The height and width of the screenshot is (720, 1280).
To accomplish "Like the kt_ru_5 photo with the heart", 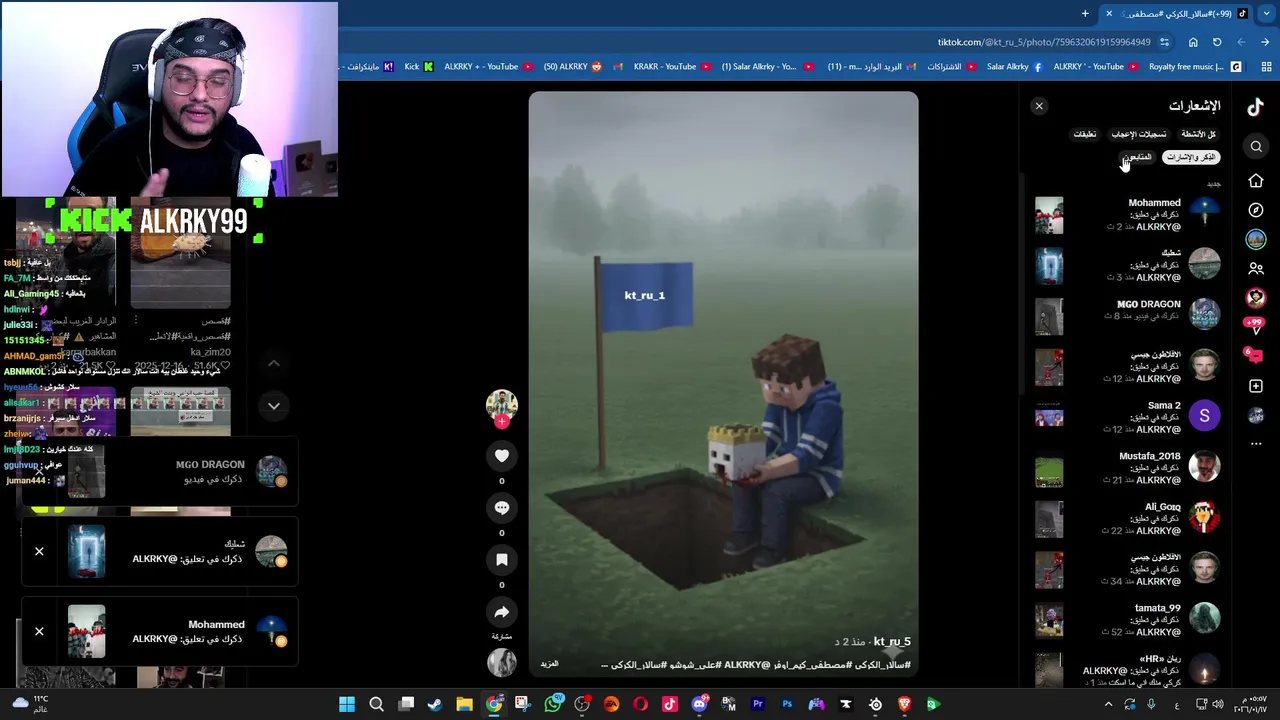I will (x=502, y=456).
